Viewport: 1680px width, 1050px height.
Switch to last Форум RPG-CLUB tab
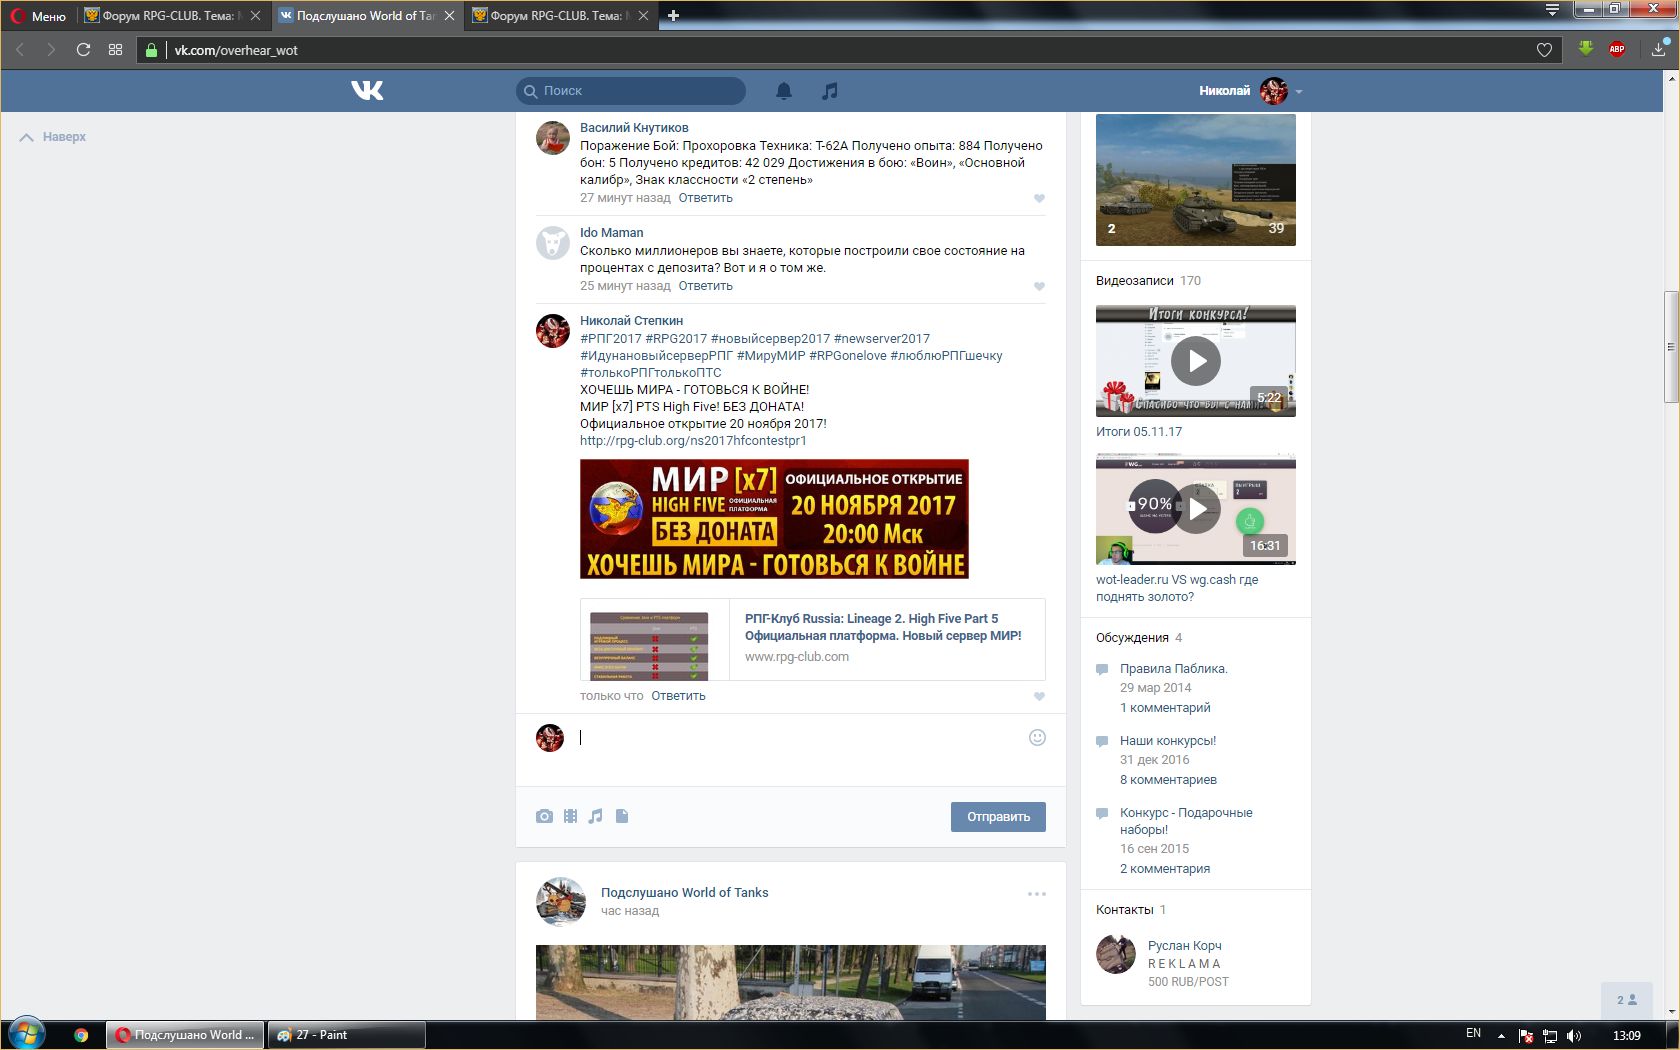pyautogui.click(x=560, y=16)
